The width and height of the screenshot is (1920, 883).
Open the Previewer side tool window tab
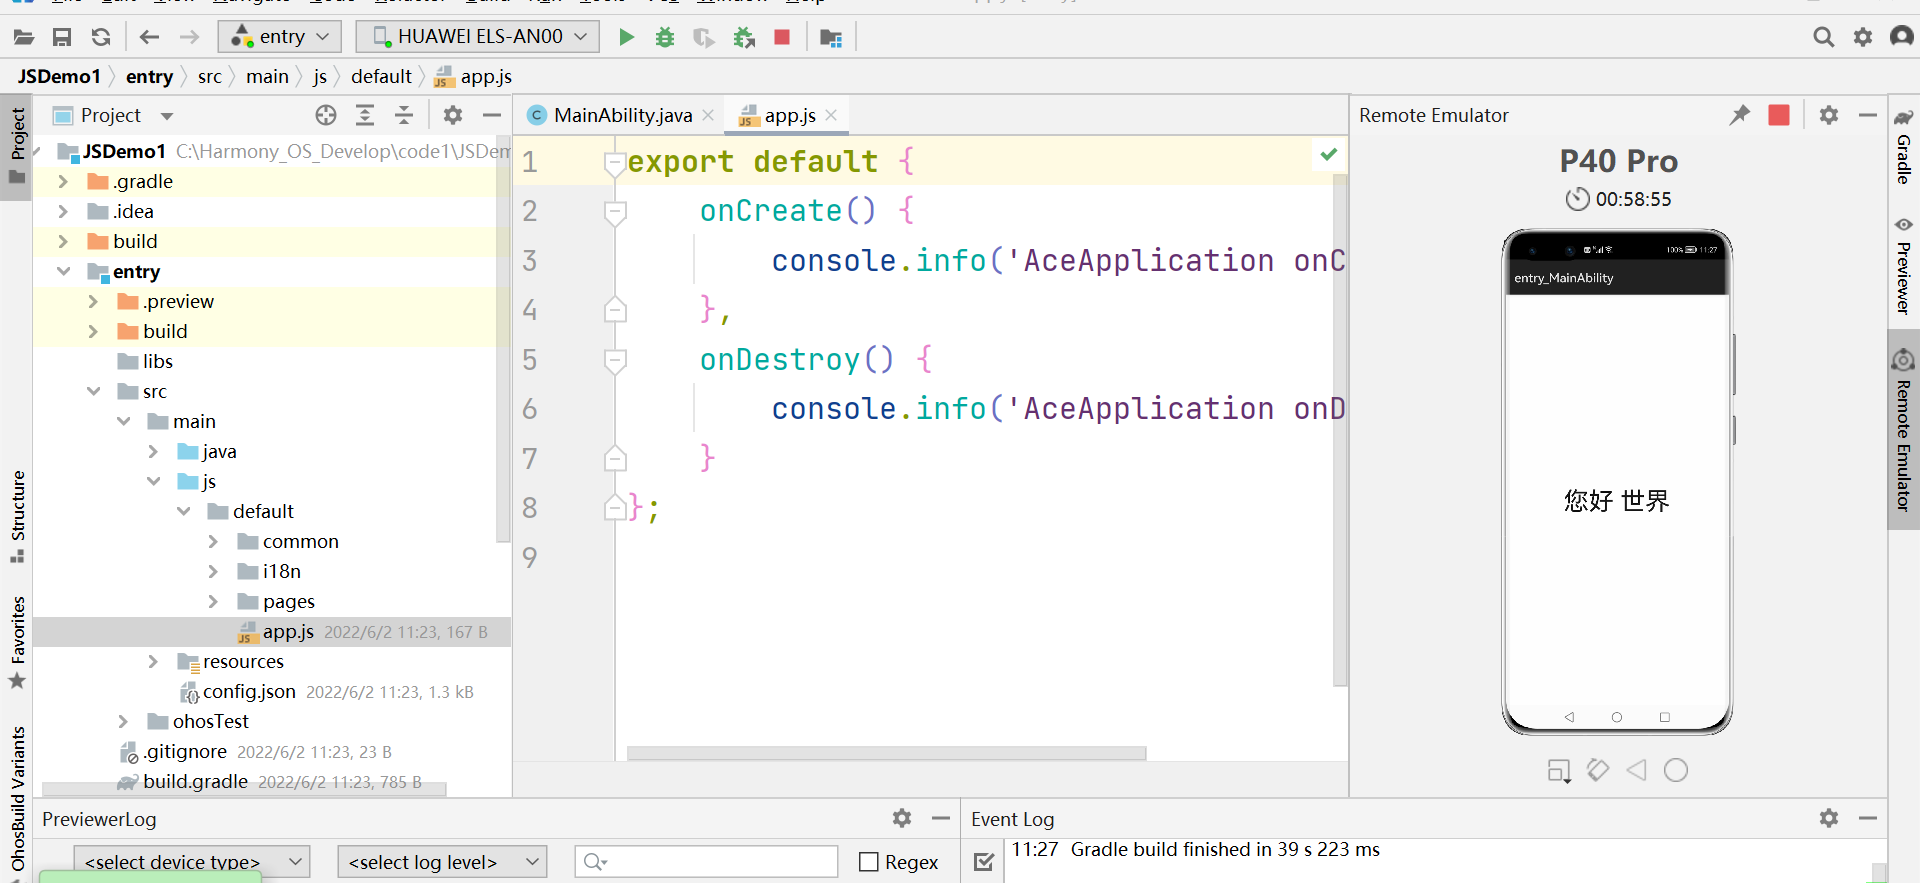(1904, 266)
